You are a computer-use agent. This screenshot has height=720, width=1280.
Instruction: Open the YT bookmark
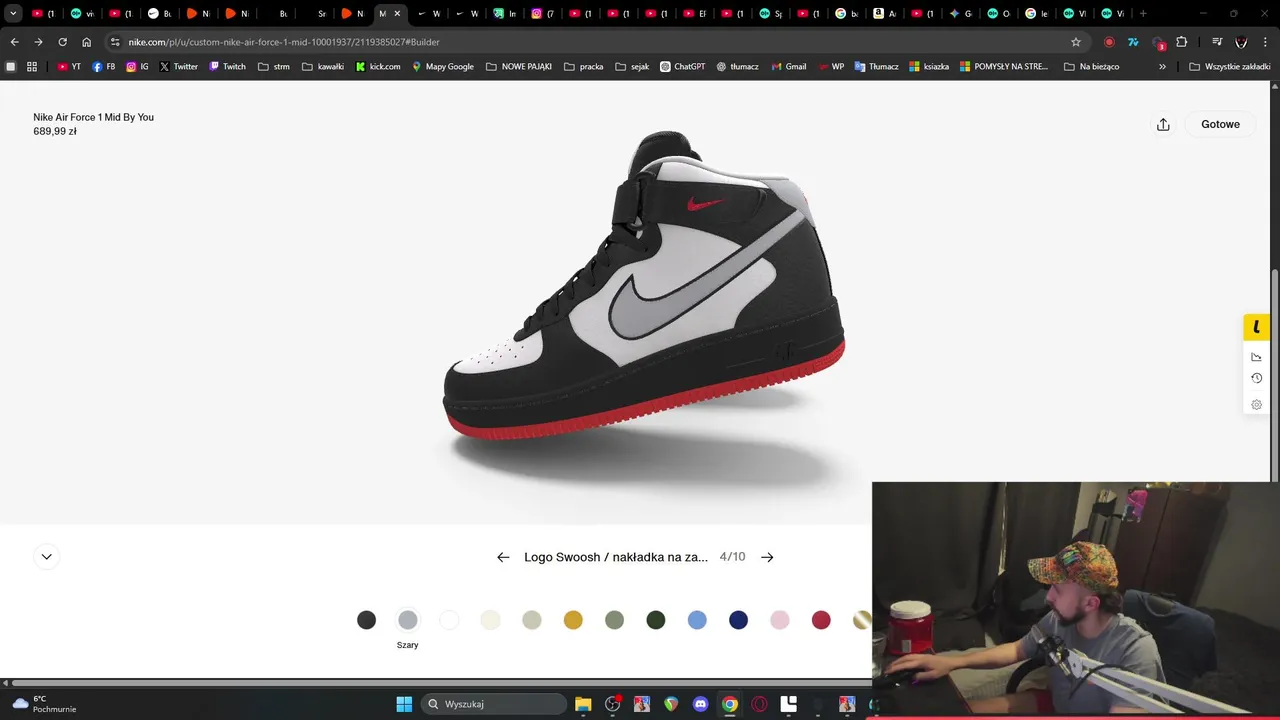(x=69, y=66)
